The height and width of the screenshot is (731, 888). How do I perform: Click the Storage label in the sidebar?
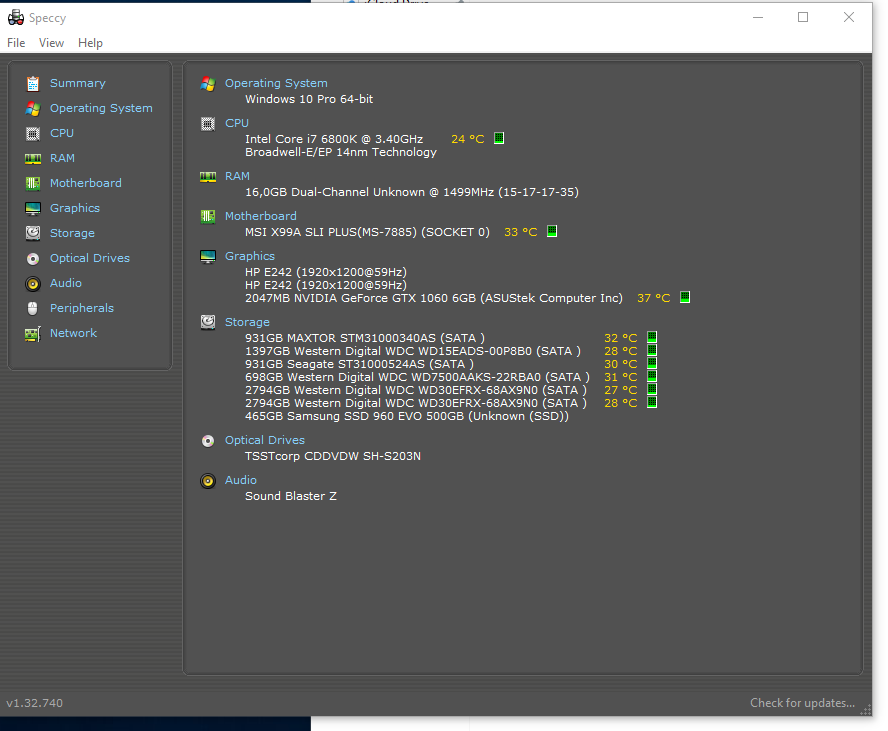[x=72, y=233]
